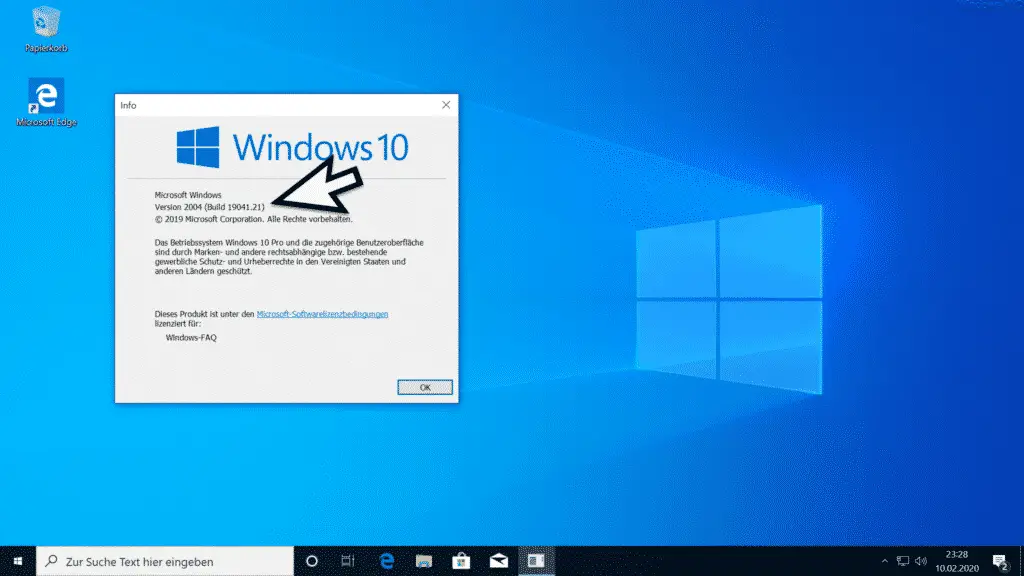Select the active winver app in taskbar
The height and width of the screenshot is (576, 1024).
[536, 561]
